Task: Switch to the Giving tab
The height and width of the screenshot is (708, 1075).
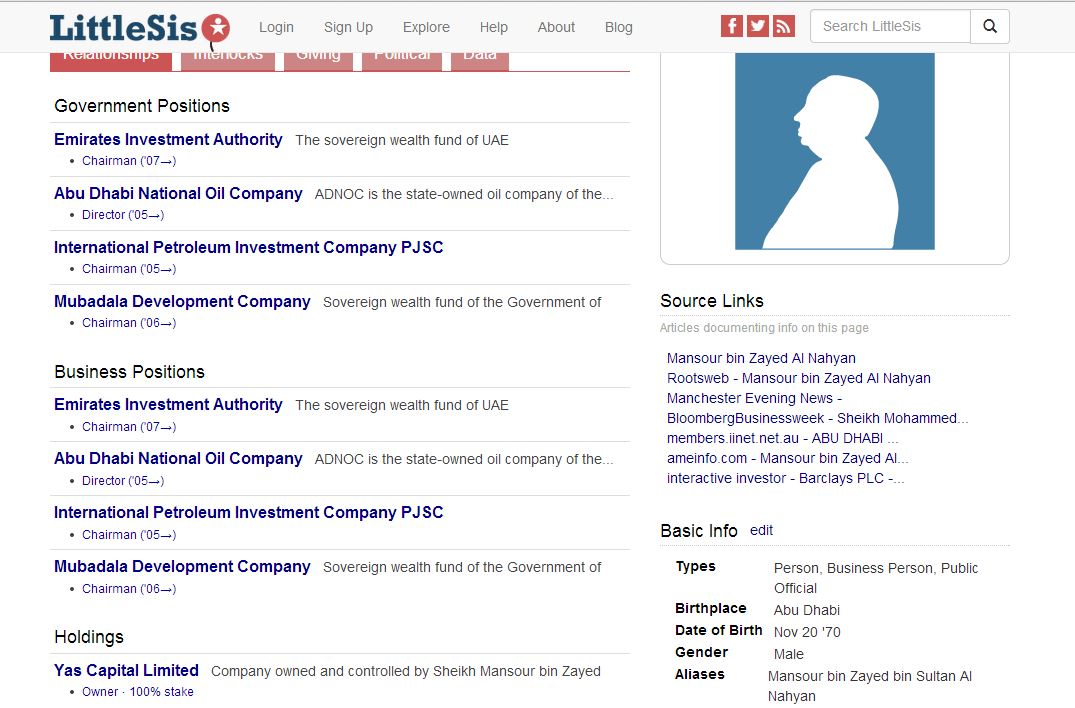Action: click(318, 59)
